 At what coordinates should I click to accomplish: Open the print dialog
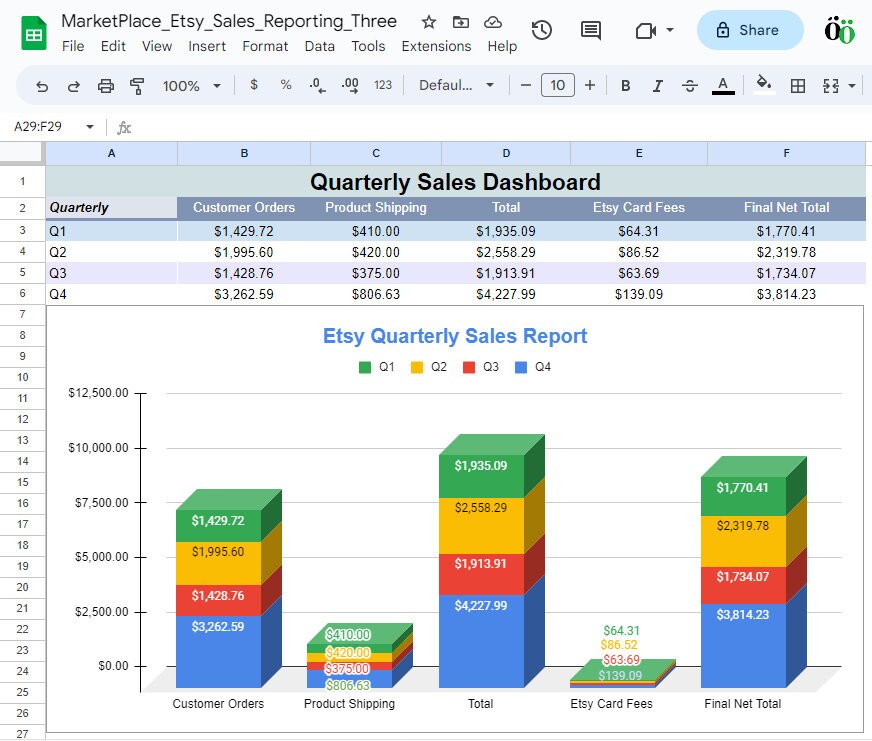click(x=105, y=85)
